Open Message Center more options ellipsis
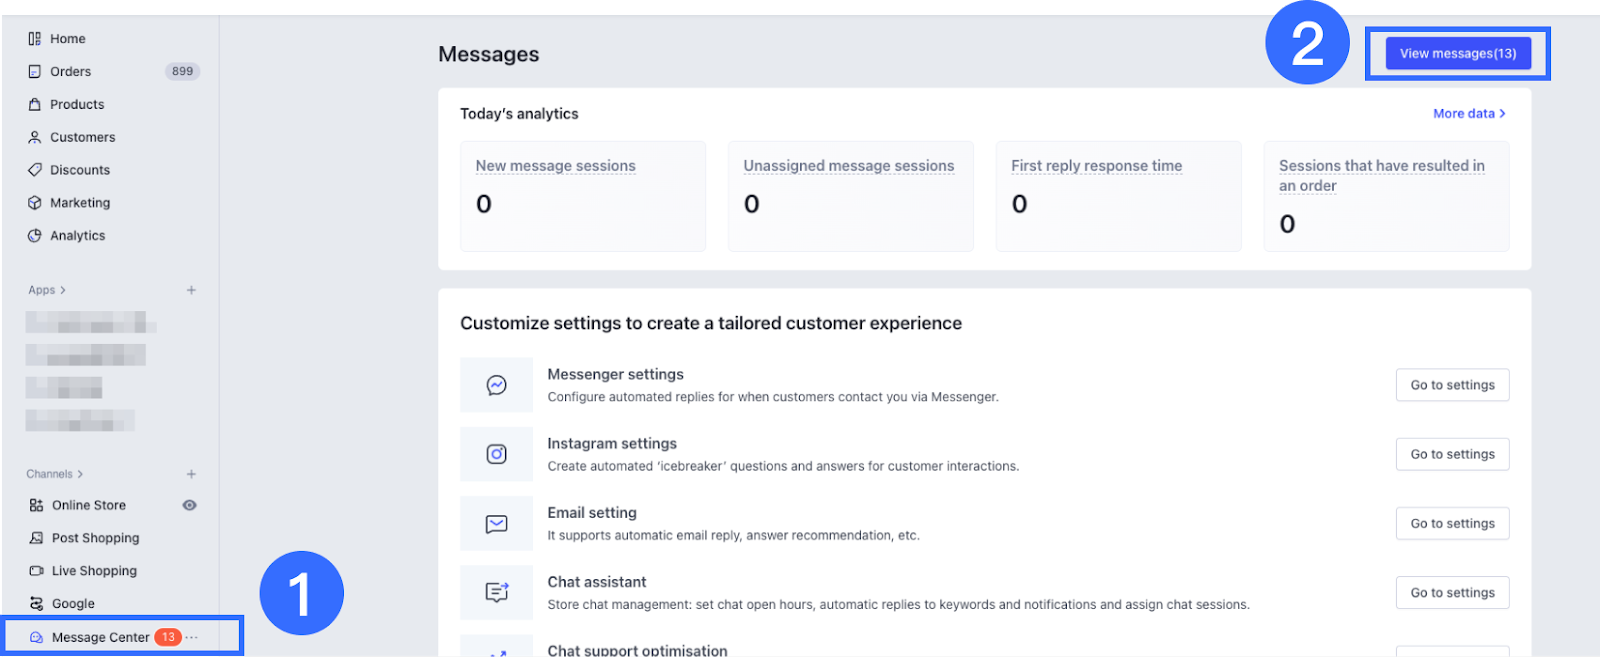 [x=192, y=637]
